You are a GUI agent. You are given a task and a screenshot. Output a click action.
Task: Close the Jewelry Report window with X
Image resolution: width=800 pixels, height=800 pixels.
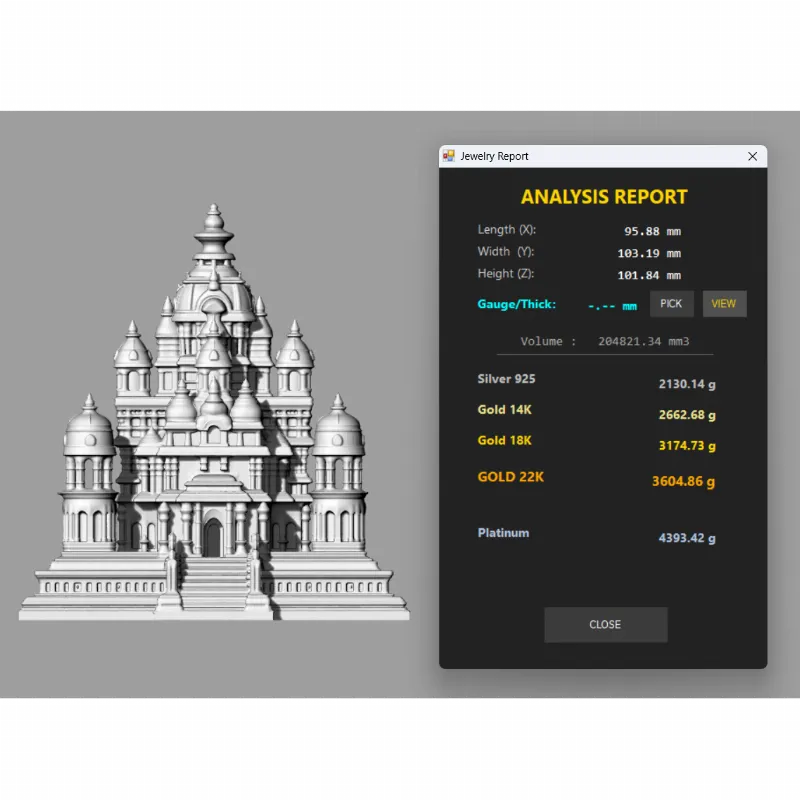point(753,156)
